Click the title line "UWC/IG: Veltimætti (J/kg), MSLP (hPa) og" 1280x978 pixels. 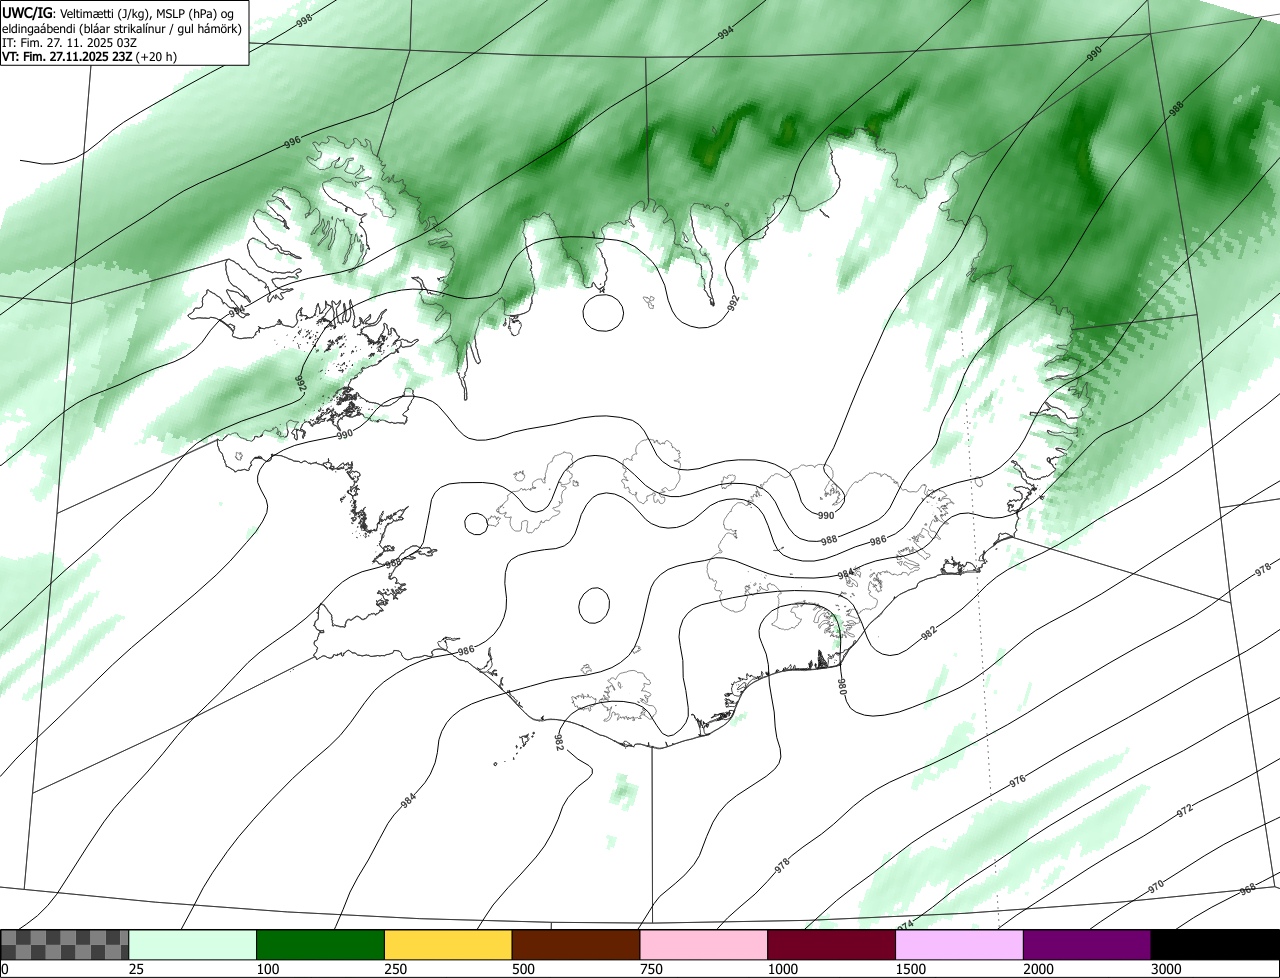coord(119,12)
